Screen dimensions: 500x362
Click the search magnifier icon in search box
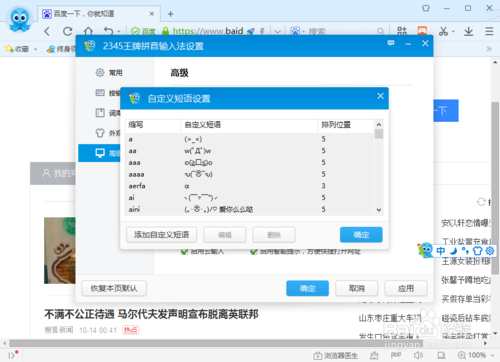tap(380, 31)
